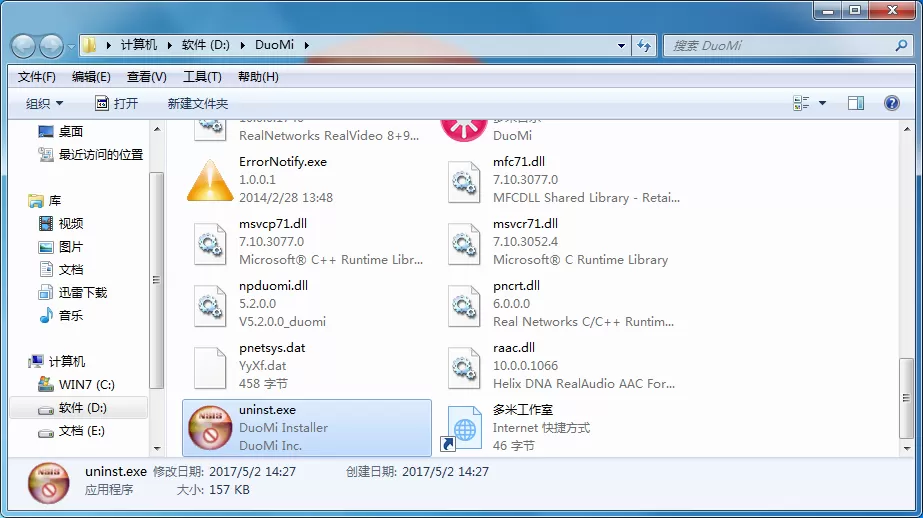Open the address bar history dropdown

click(x=621, y=45)
